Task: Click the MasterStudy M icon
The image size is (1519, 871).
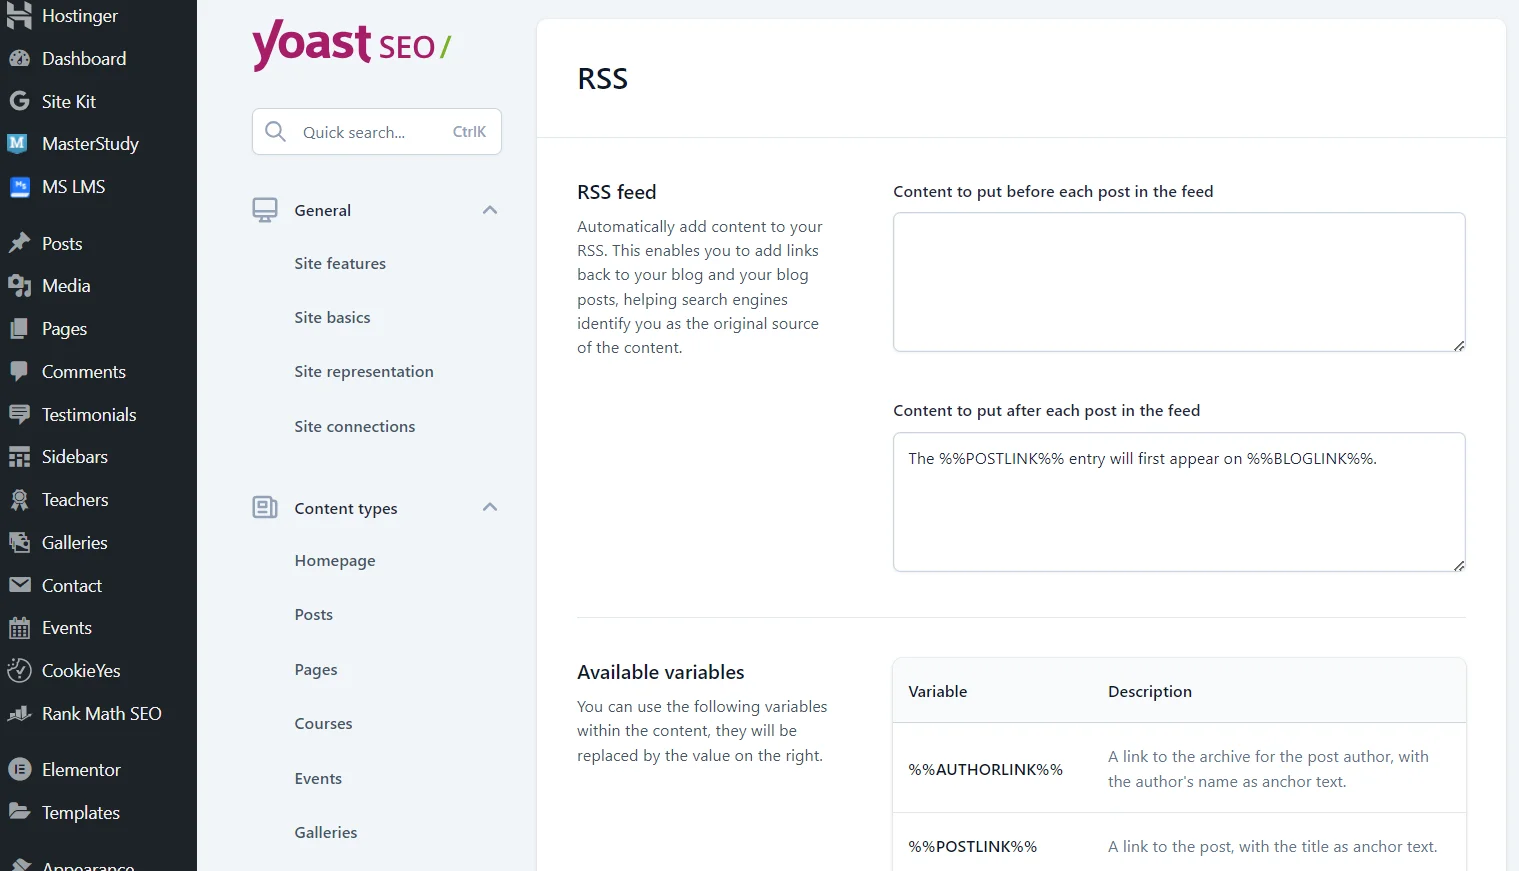Action: (19, 143)
